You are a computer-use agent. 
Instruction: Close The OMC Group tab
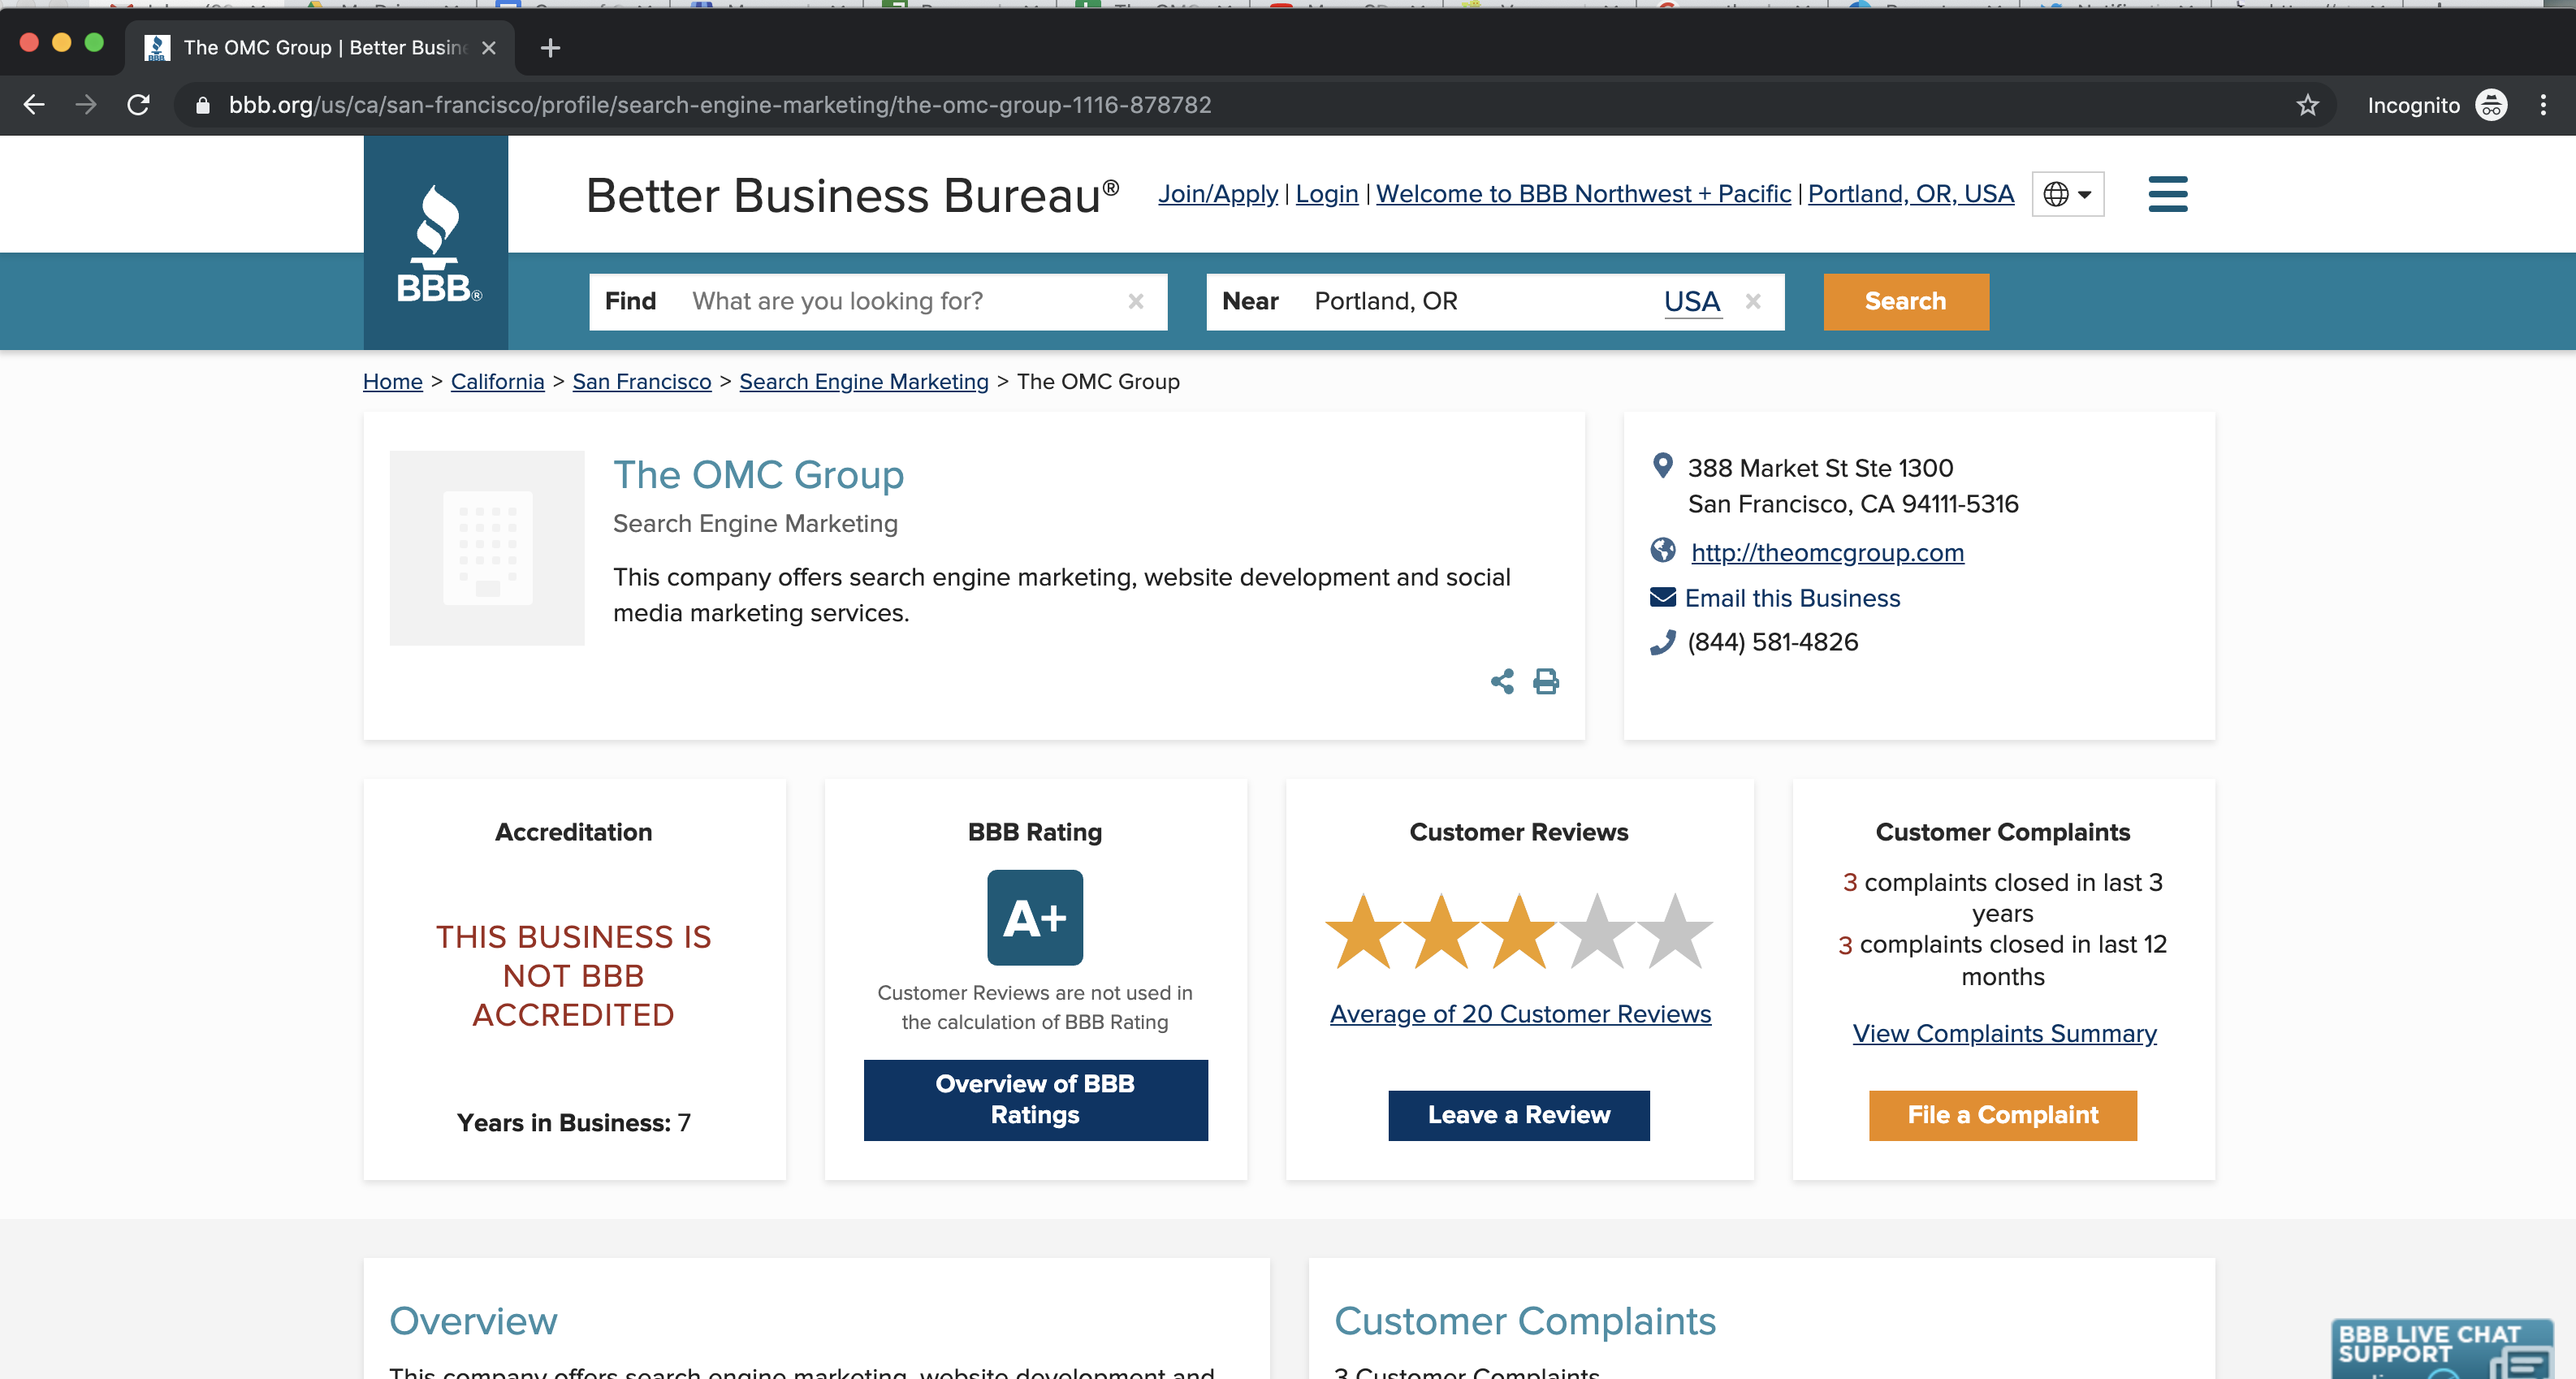click(x=488, y=47)
